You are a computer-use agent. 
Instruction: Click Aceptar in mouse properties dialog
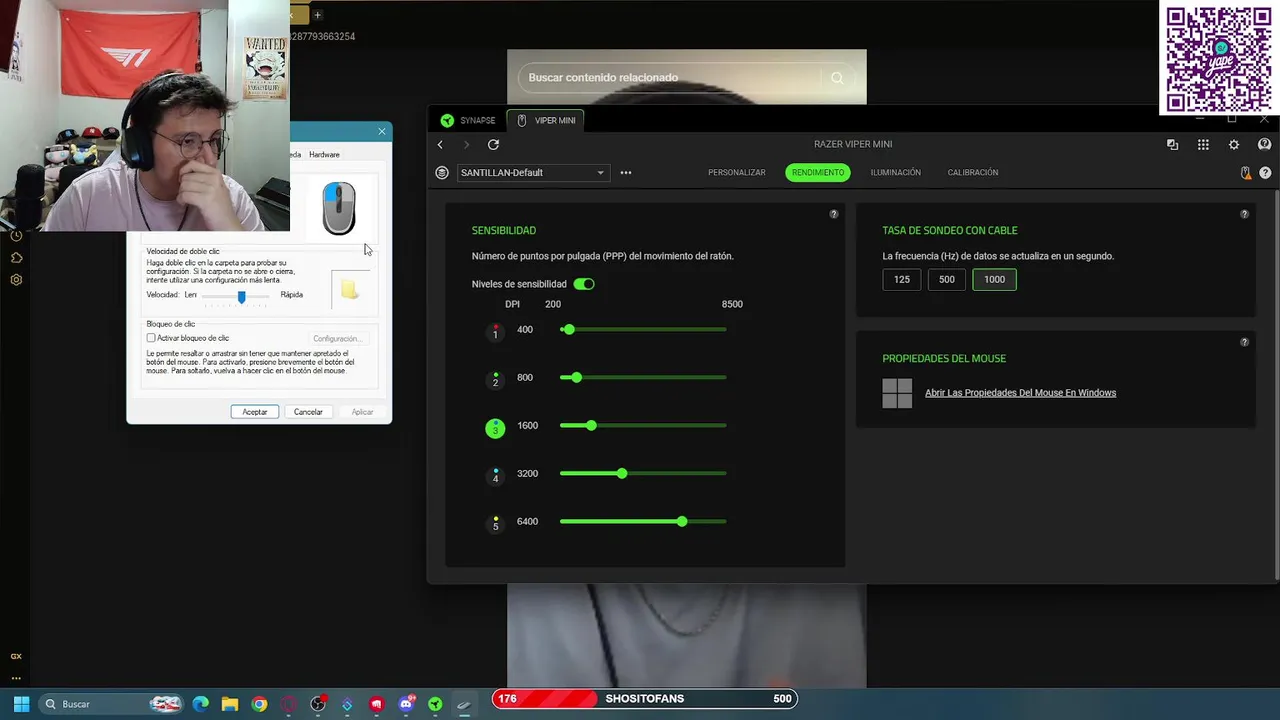click(255, 412)
